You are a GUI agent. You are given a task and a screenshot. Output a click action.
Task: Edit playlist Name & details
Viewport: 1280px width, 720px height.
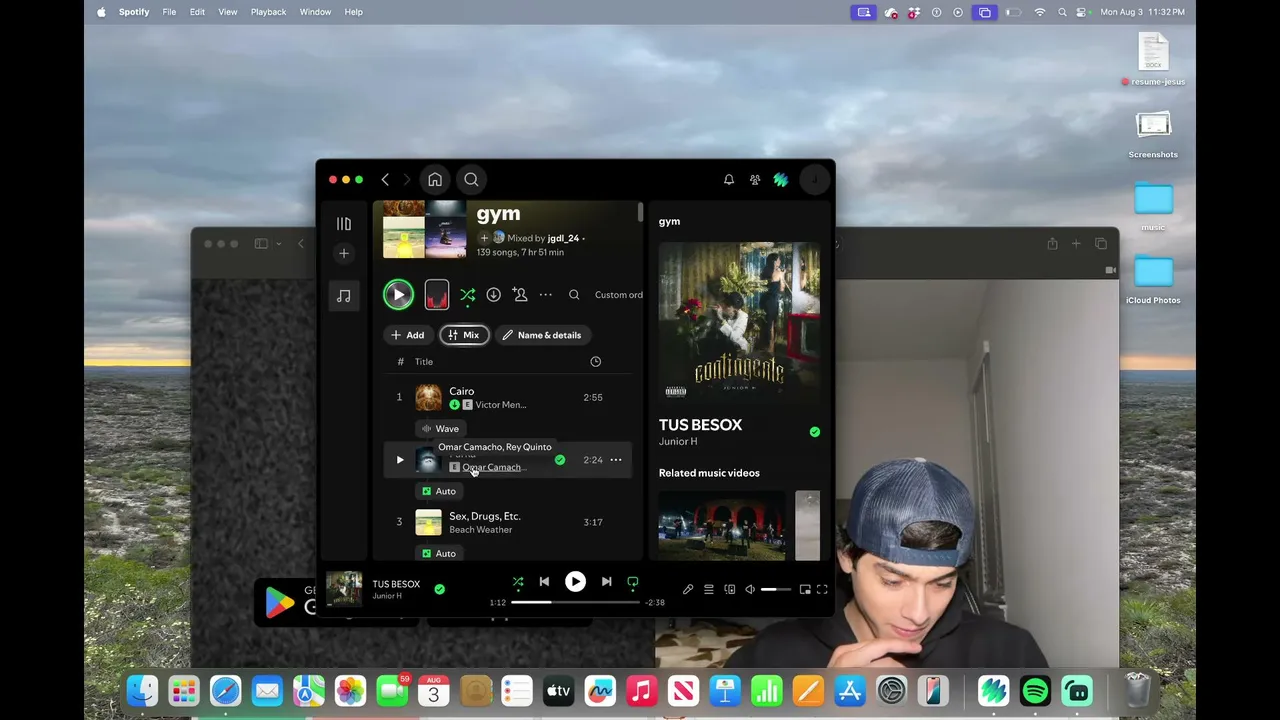tap(542, 335)
